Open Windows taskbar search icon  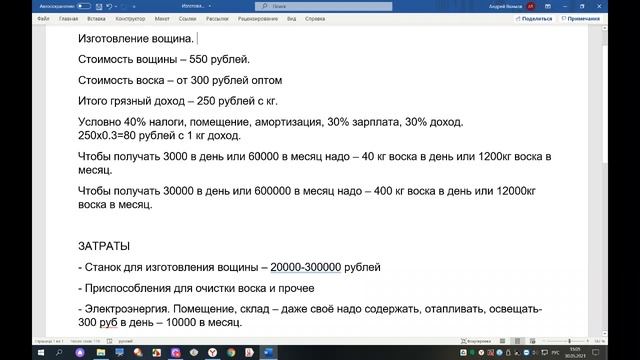59,353
